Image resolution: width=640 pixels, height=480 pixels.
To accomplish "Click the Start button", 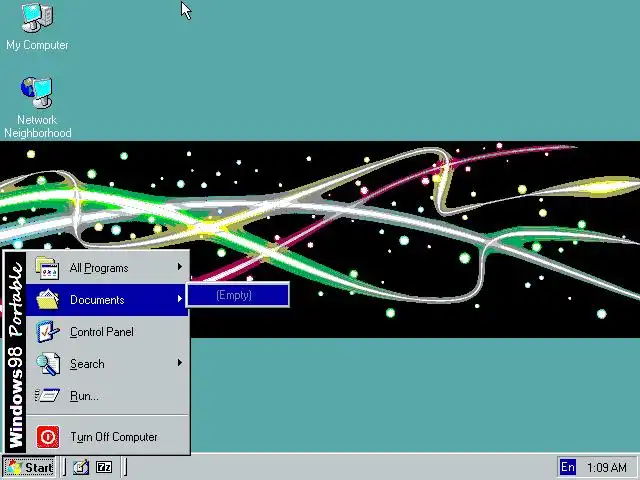I will coord(29,467).
